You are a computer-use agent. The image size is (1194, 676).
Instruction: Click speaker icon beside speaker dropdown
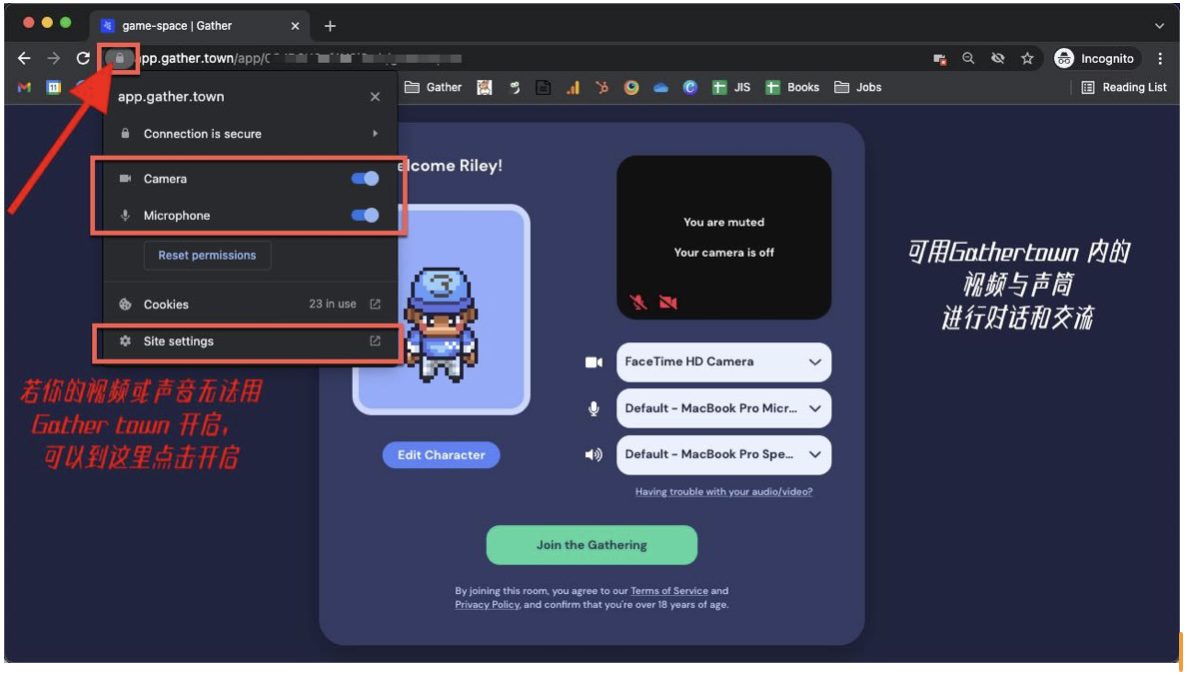click(x=593, y=455)
